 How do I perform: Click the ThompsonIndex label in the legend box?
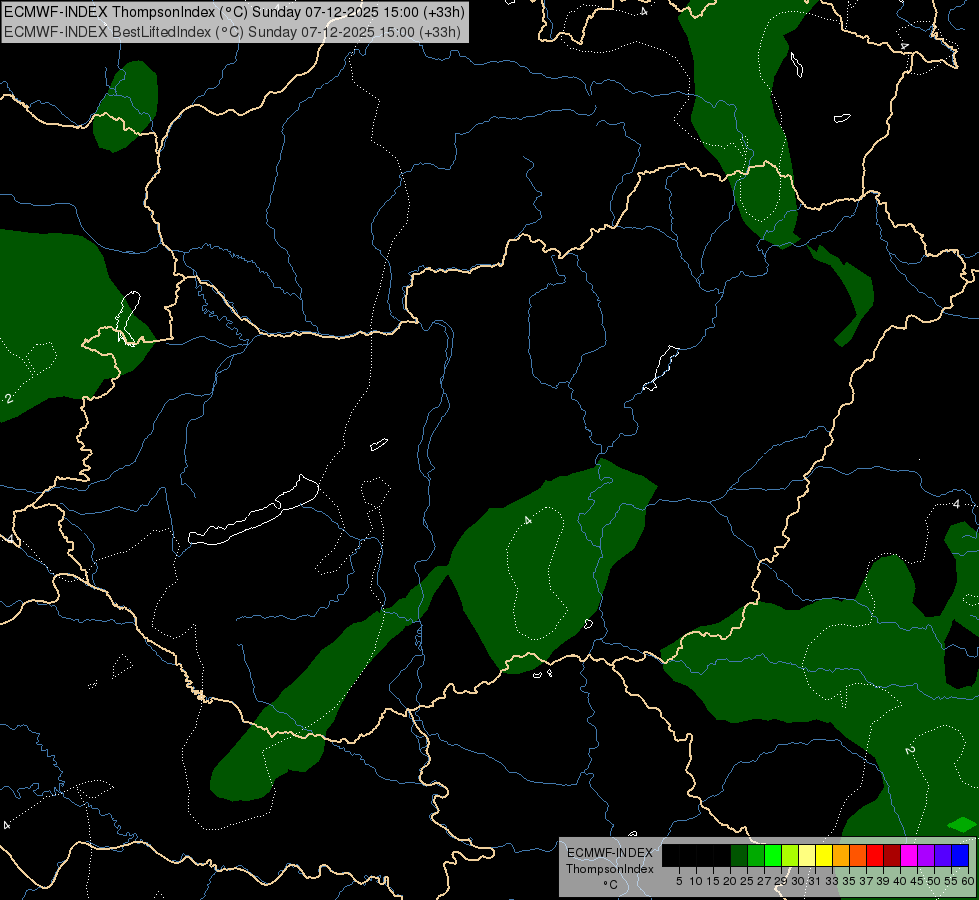pos(610,869)
